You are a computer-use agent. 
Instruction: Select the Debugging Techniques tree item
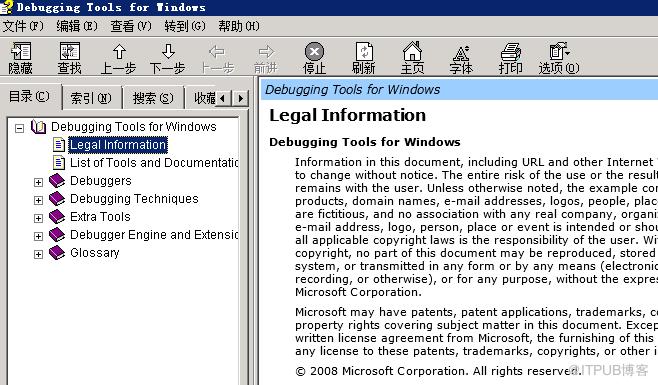134,199
